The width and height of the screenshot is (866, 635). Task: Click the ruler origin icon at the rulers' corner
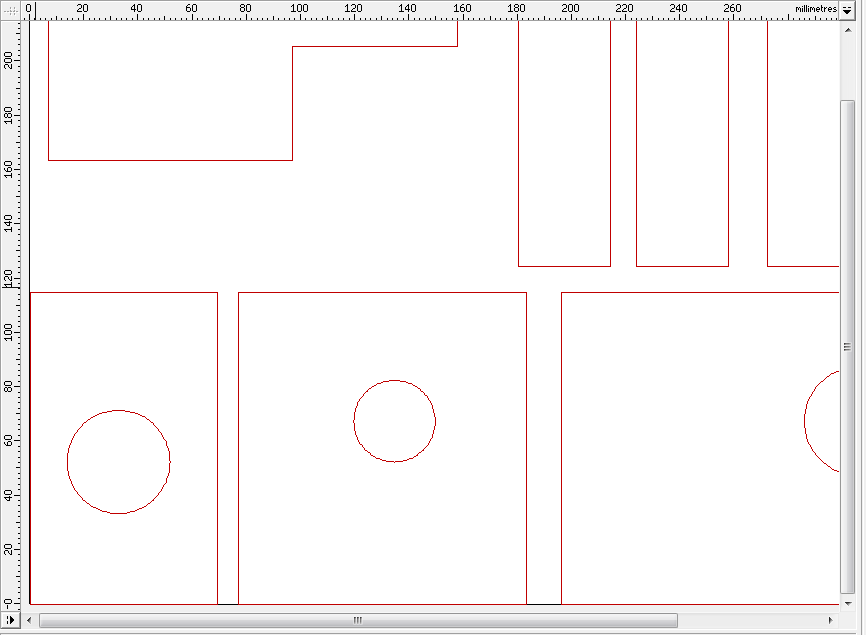pos(10,9)
